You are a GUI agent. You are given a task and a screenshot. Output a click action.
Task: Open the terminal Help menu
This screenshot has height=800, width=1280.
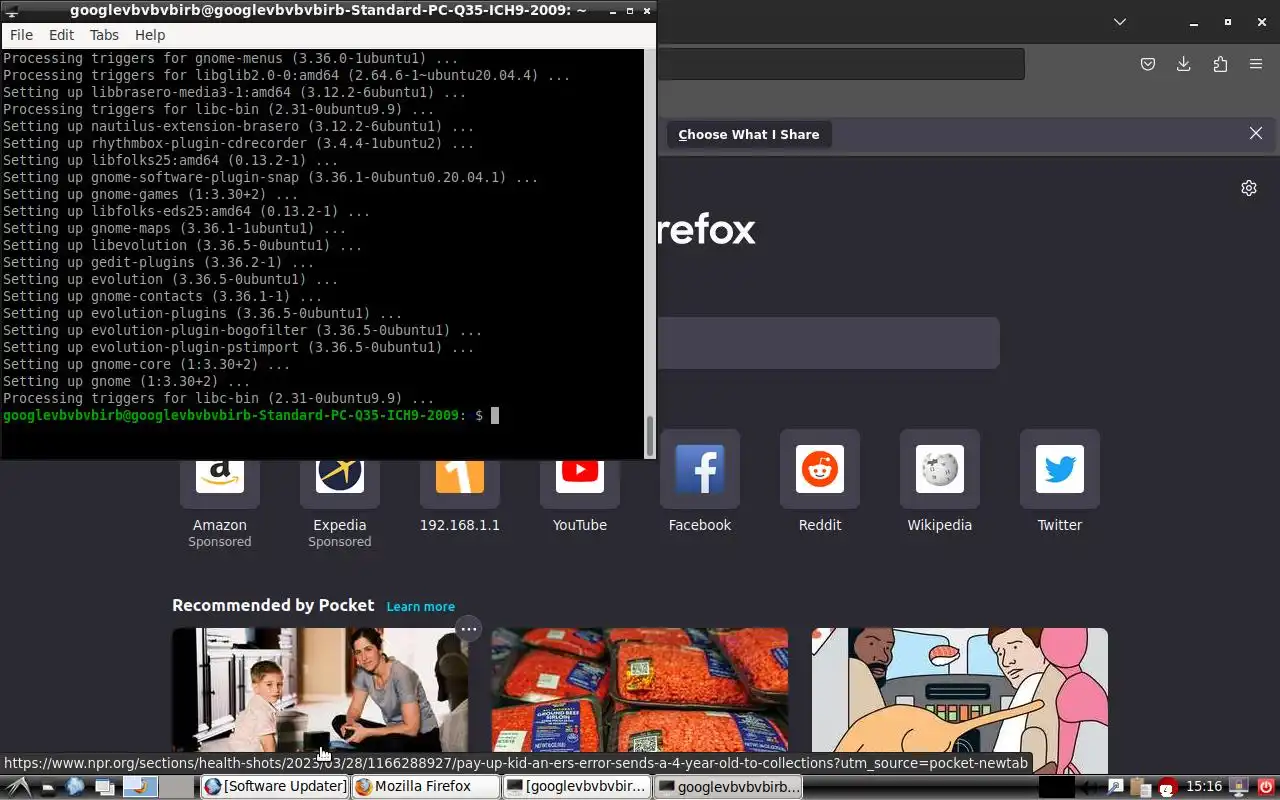(150, 35)
